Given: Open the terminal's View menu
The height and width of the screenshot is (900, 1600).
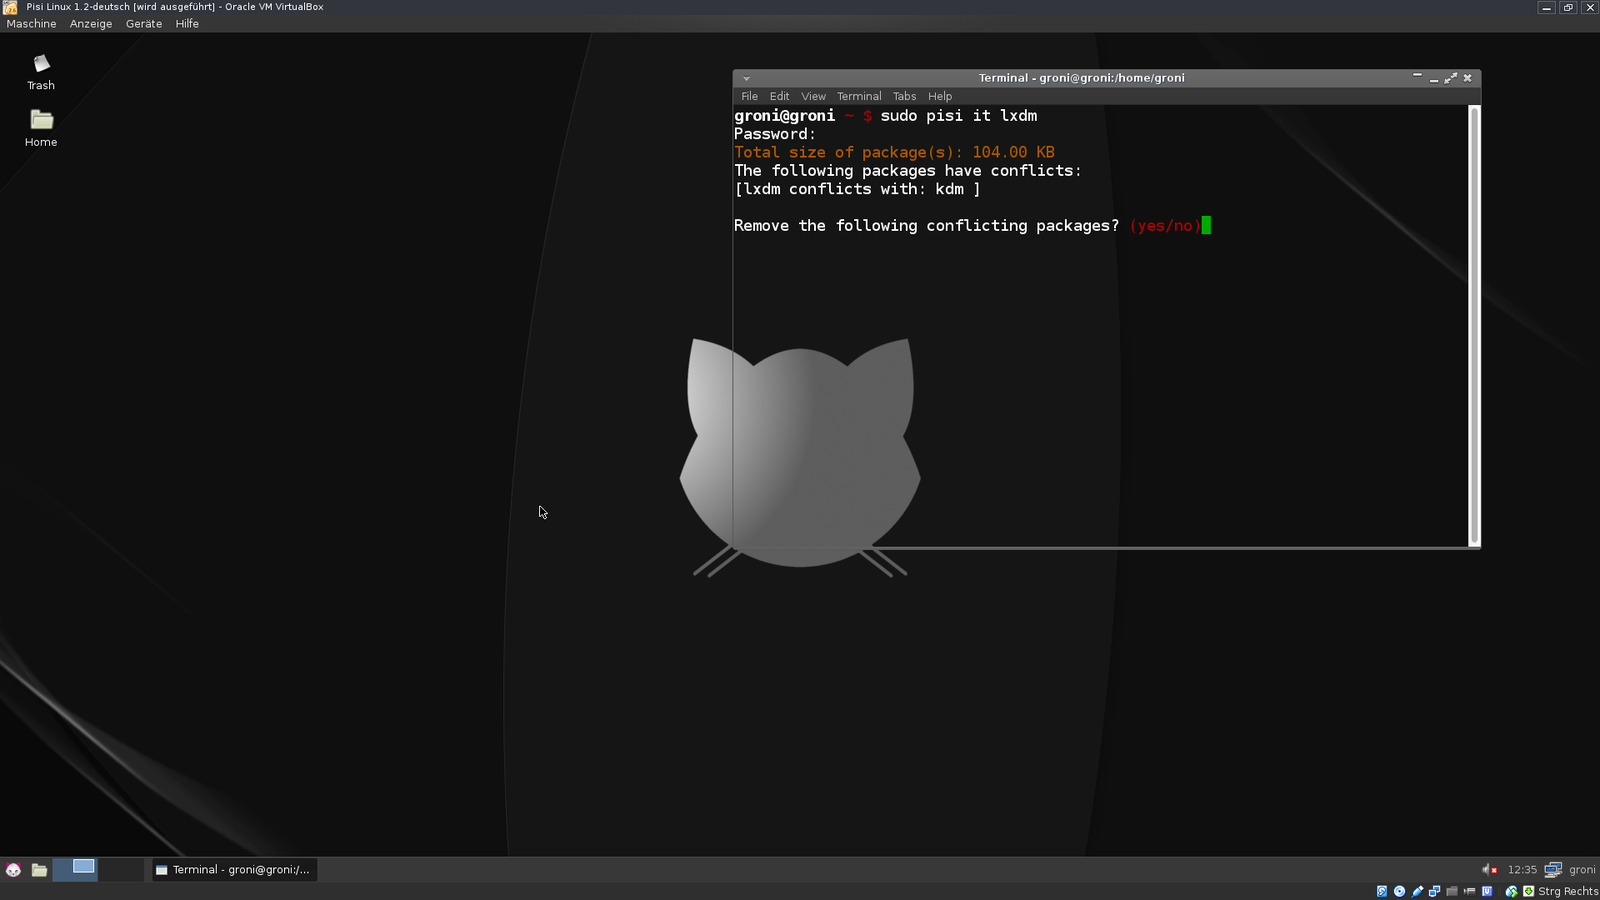Looking at the screenshot, I should click(814, 97).
